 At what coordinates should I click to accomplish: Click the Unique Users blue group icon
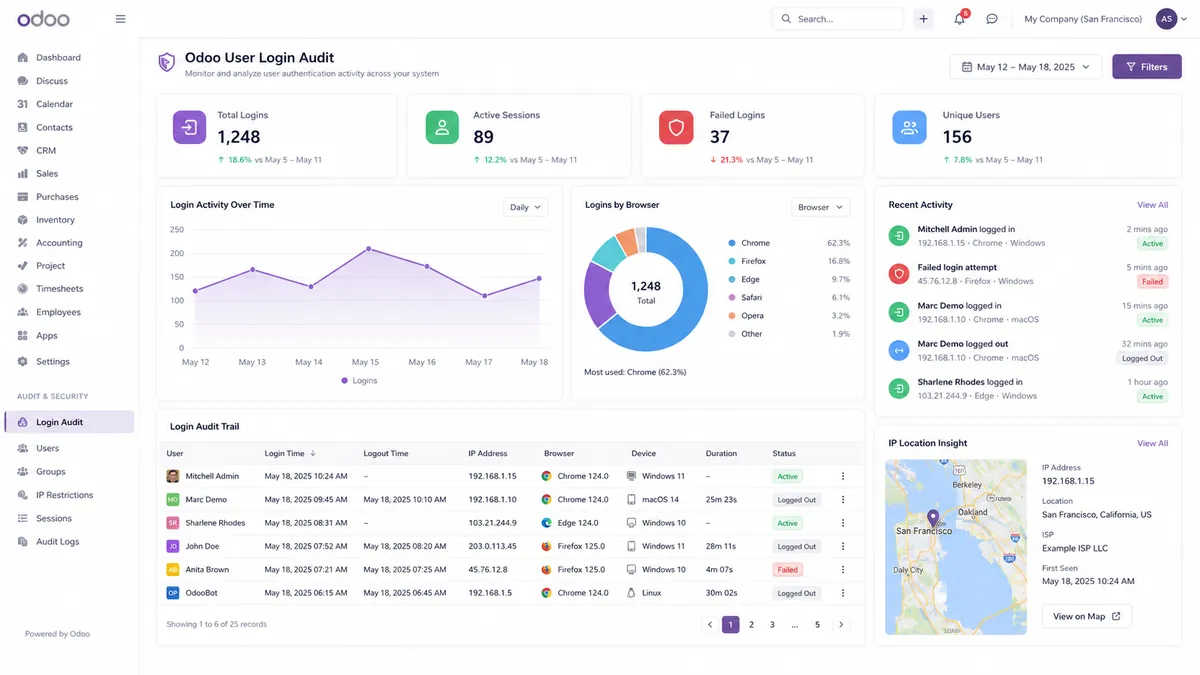[x=909, y=128]
